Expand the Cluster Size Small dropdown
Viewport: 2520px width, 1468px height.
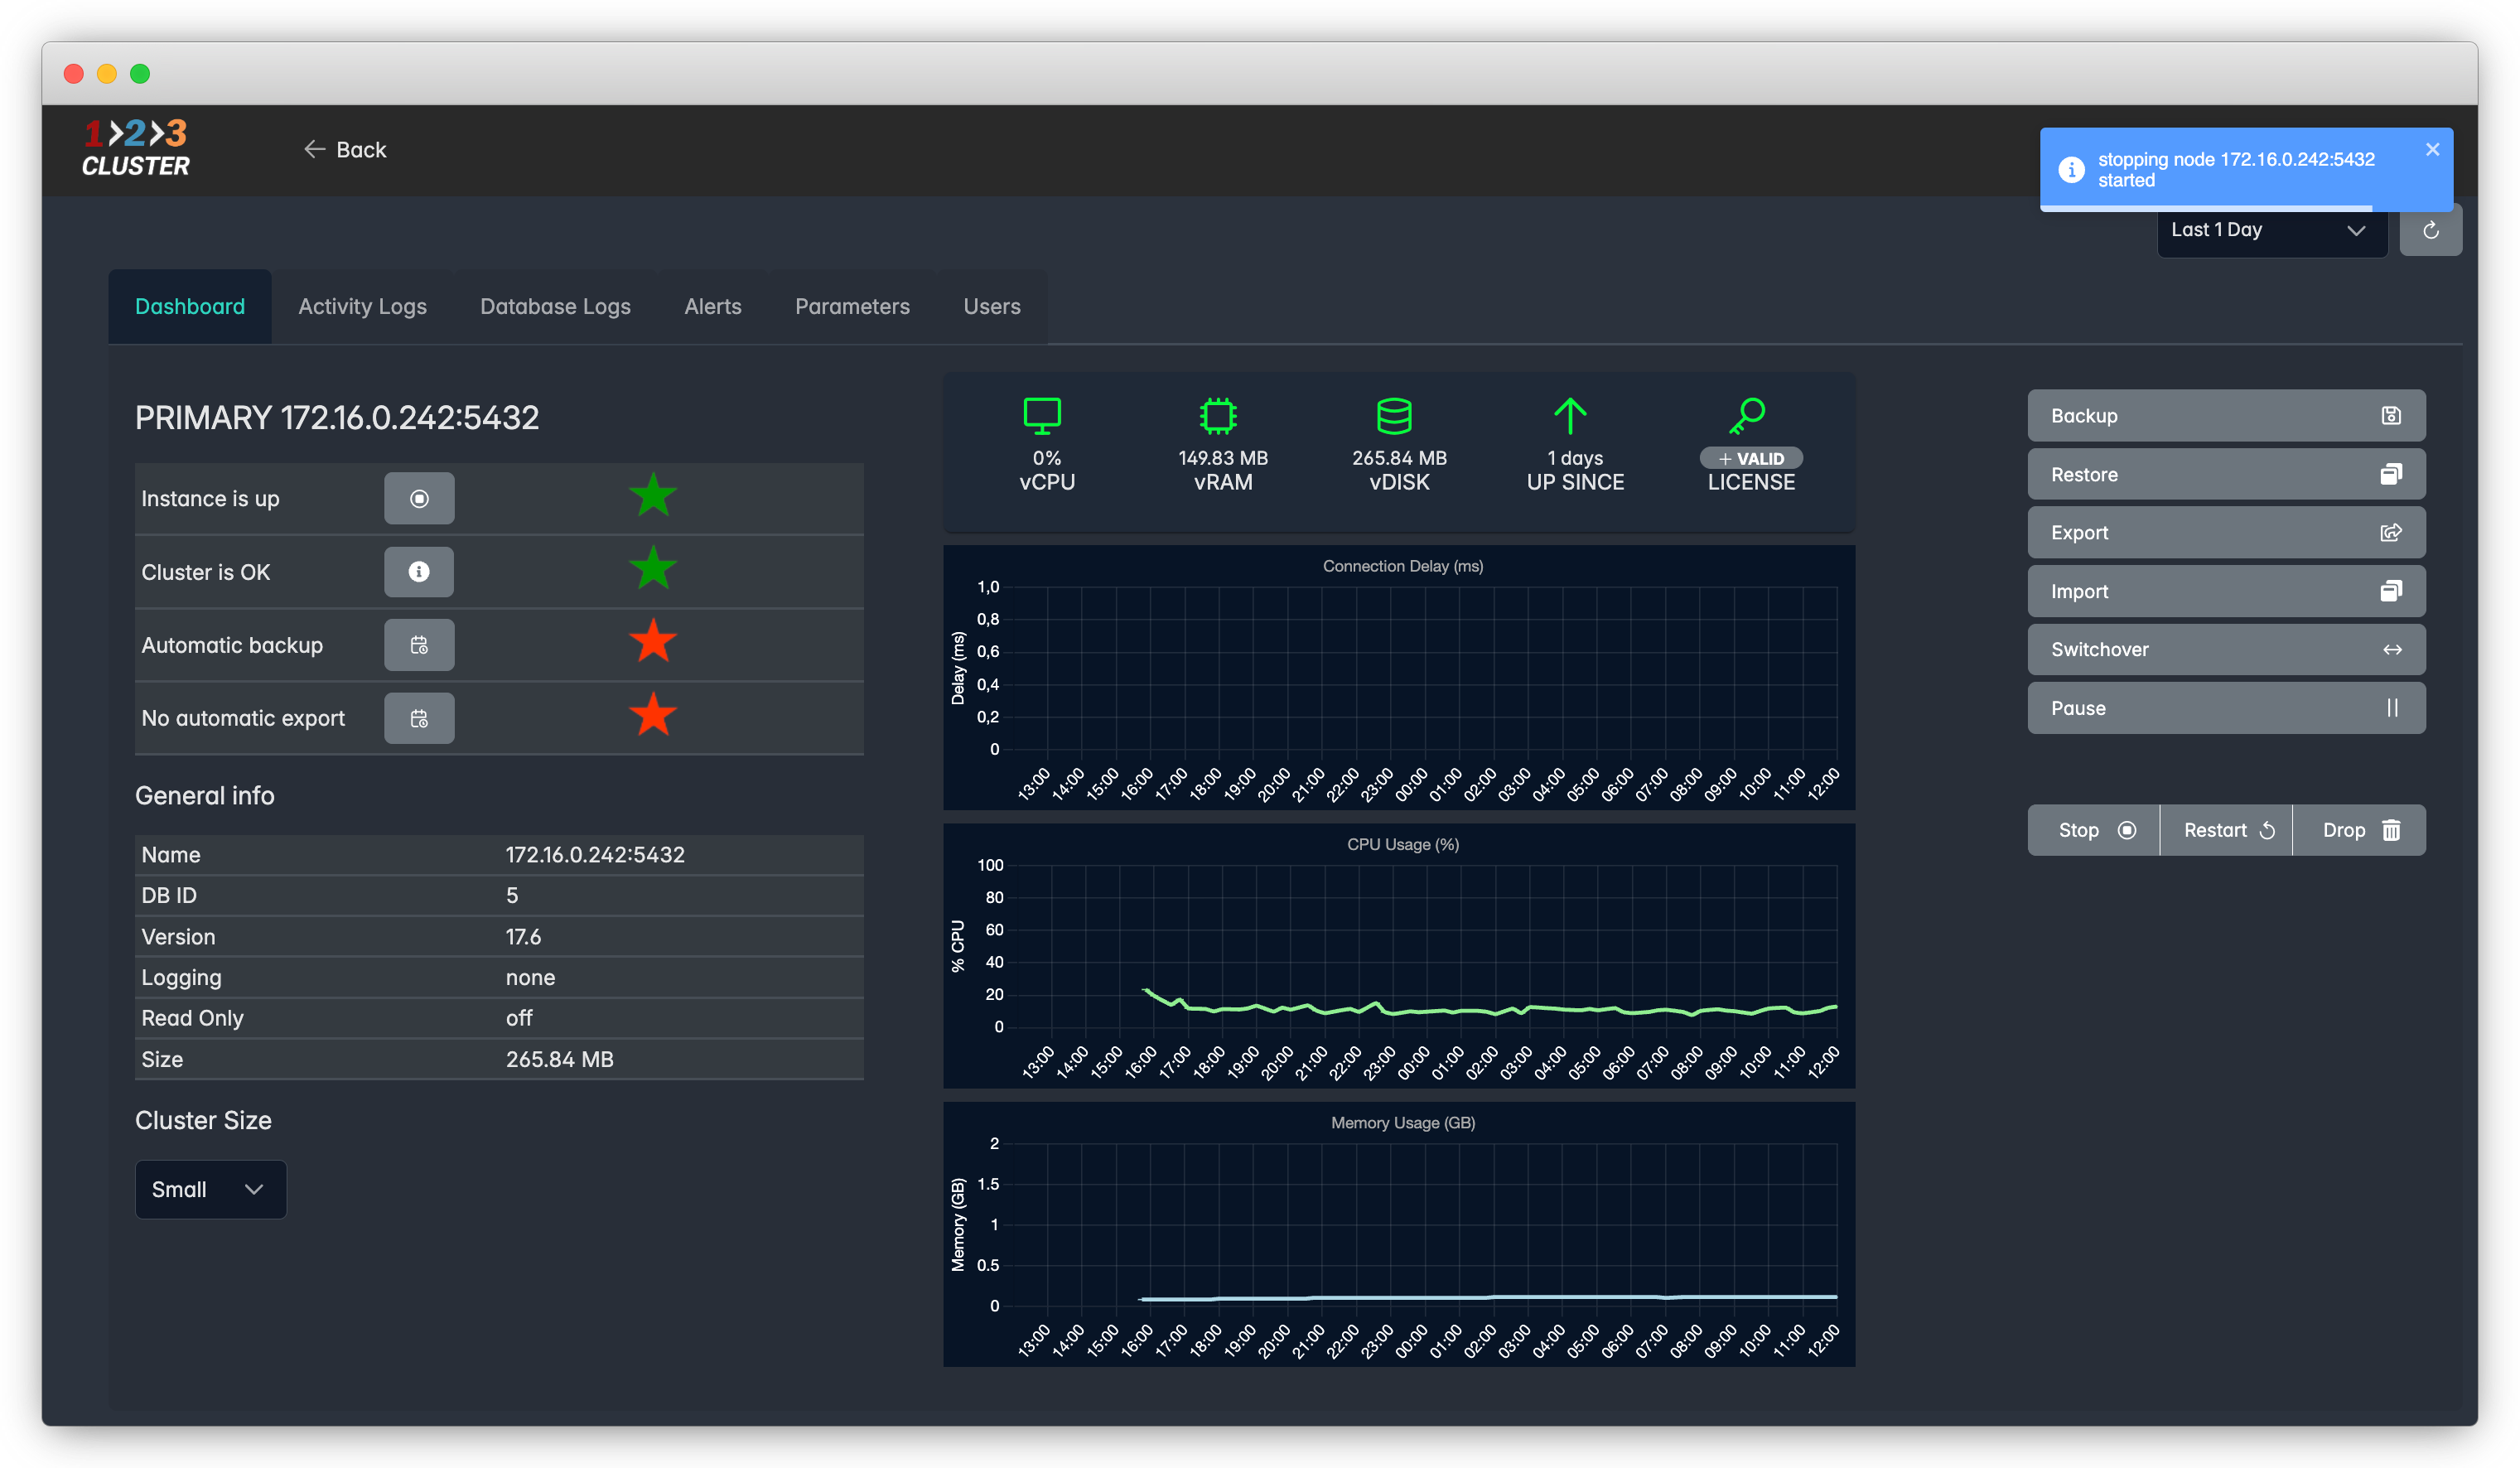pyautogui.click(x=210, y=1189)
